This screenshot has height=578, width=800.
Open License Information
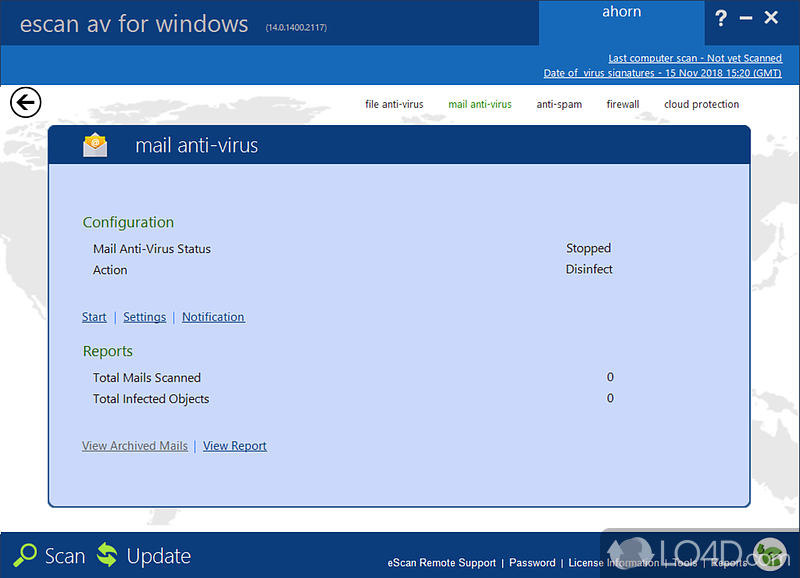614,563
